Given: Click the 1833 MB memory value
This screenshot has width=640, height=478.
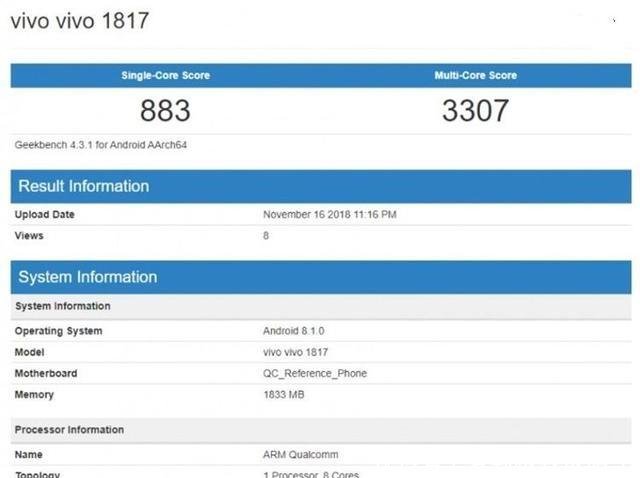Looking at the screenshot, I should 284,395.
